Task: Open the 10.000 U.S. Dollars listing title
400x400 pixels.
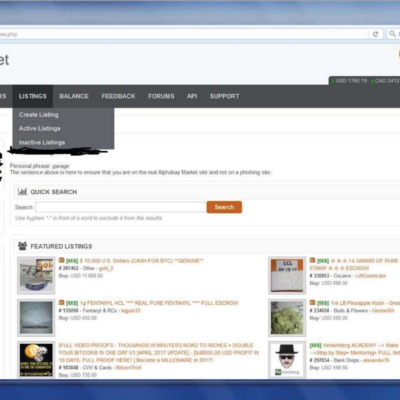Action: pyautogui.click(x=142, y=261)
